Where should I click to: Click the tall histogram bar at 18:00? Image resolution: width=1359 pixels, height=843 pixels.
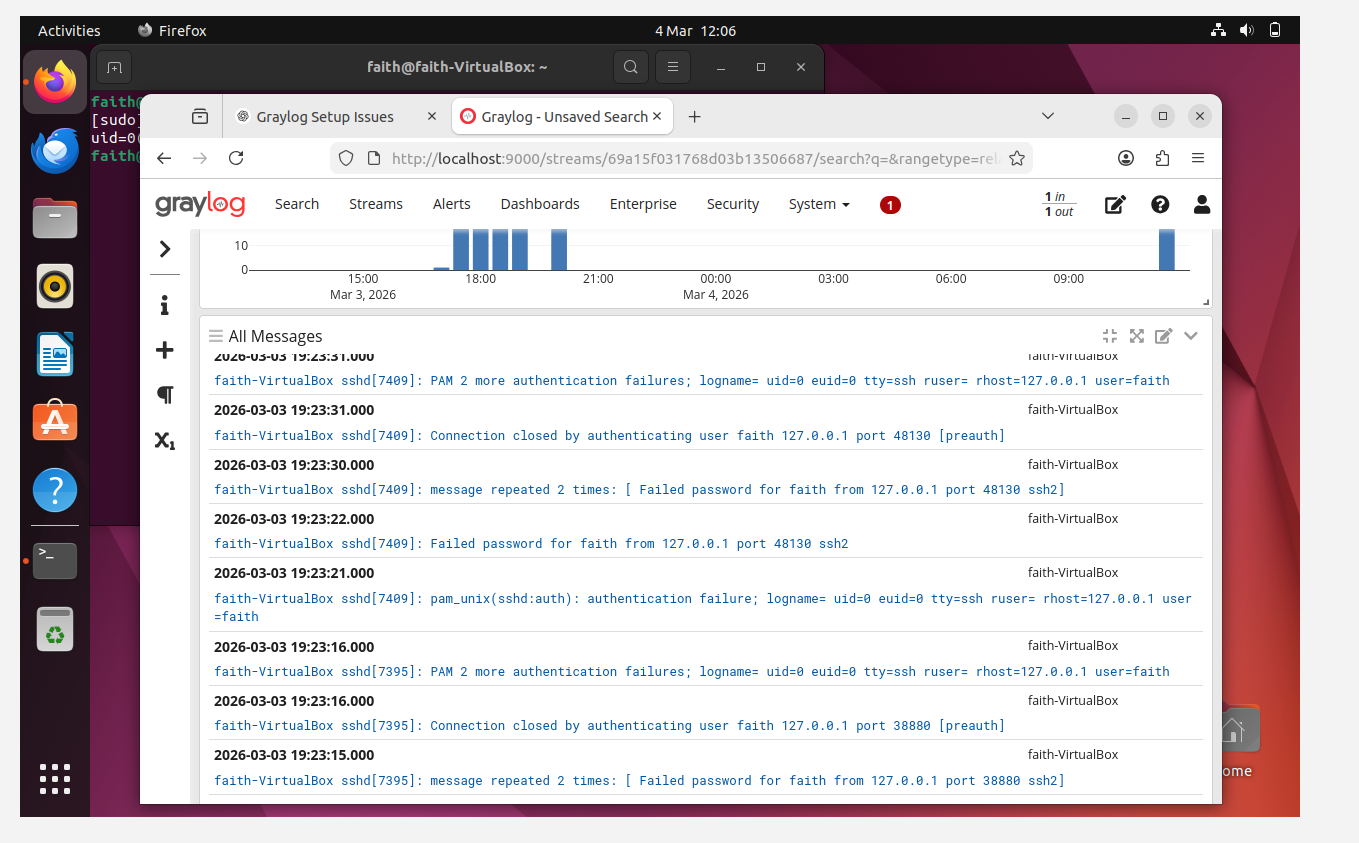pyautogui.click(x=480, y=250)
